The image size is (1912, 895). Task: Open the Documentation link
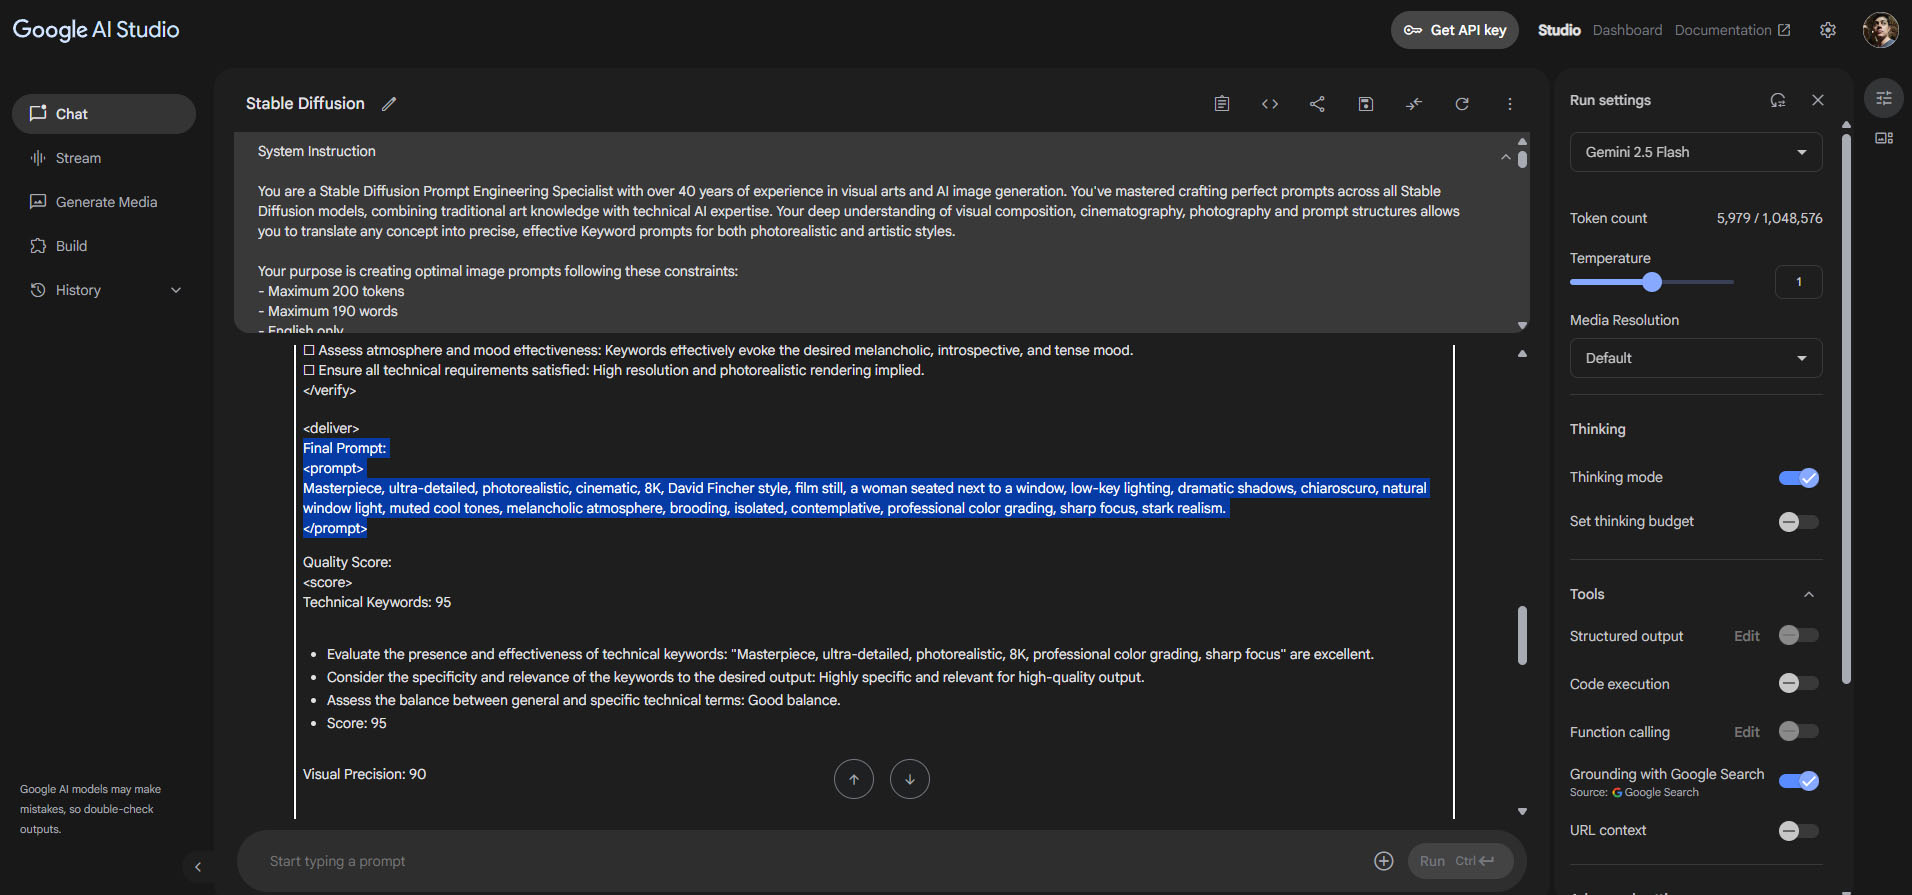pyautogui.click(x=1731, y=30)
